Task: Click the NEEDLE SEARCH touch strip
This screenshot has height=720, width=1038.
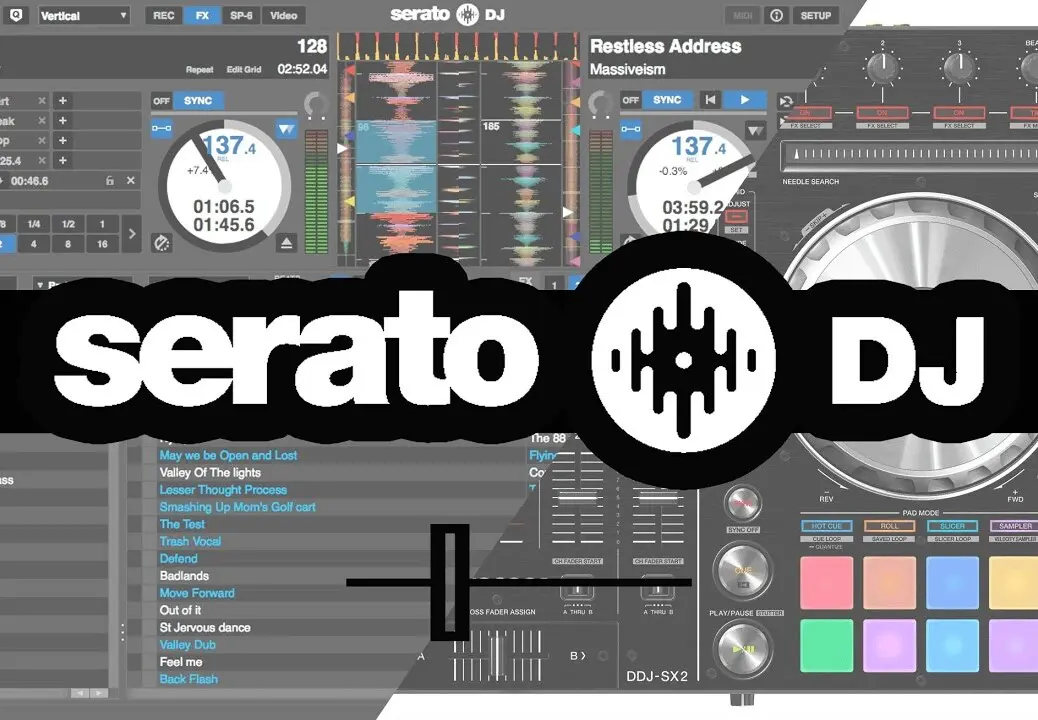Action: [x=910, y=156]
